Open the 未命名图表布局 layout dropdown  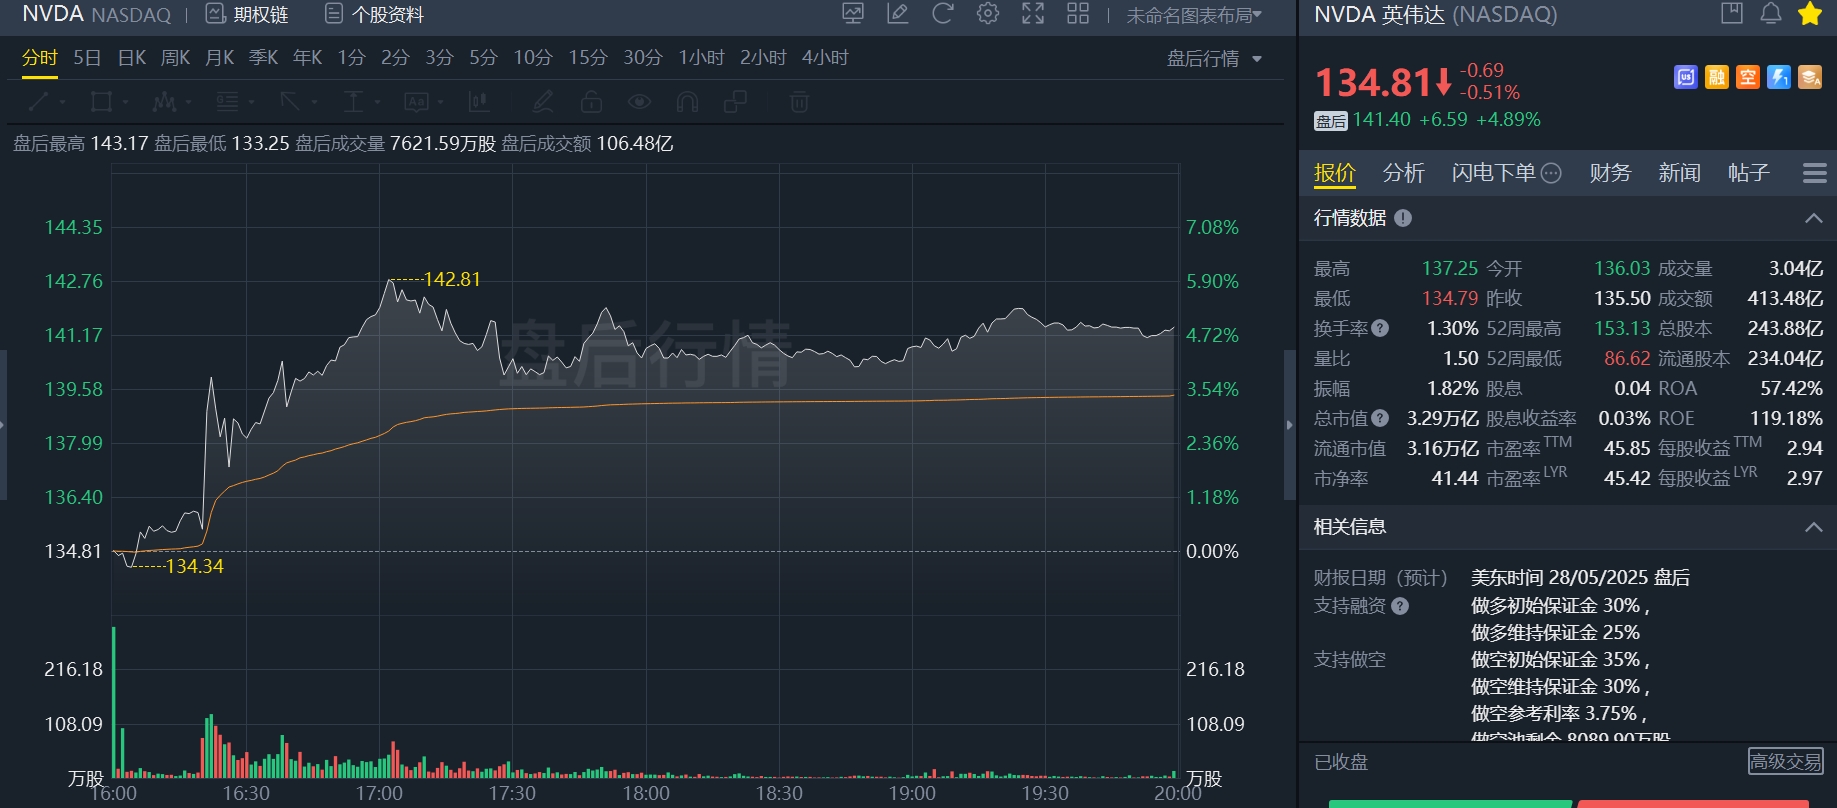1194,15
